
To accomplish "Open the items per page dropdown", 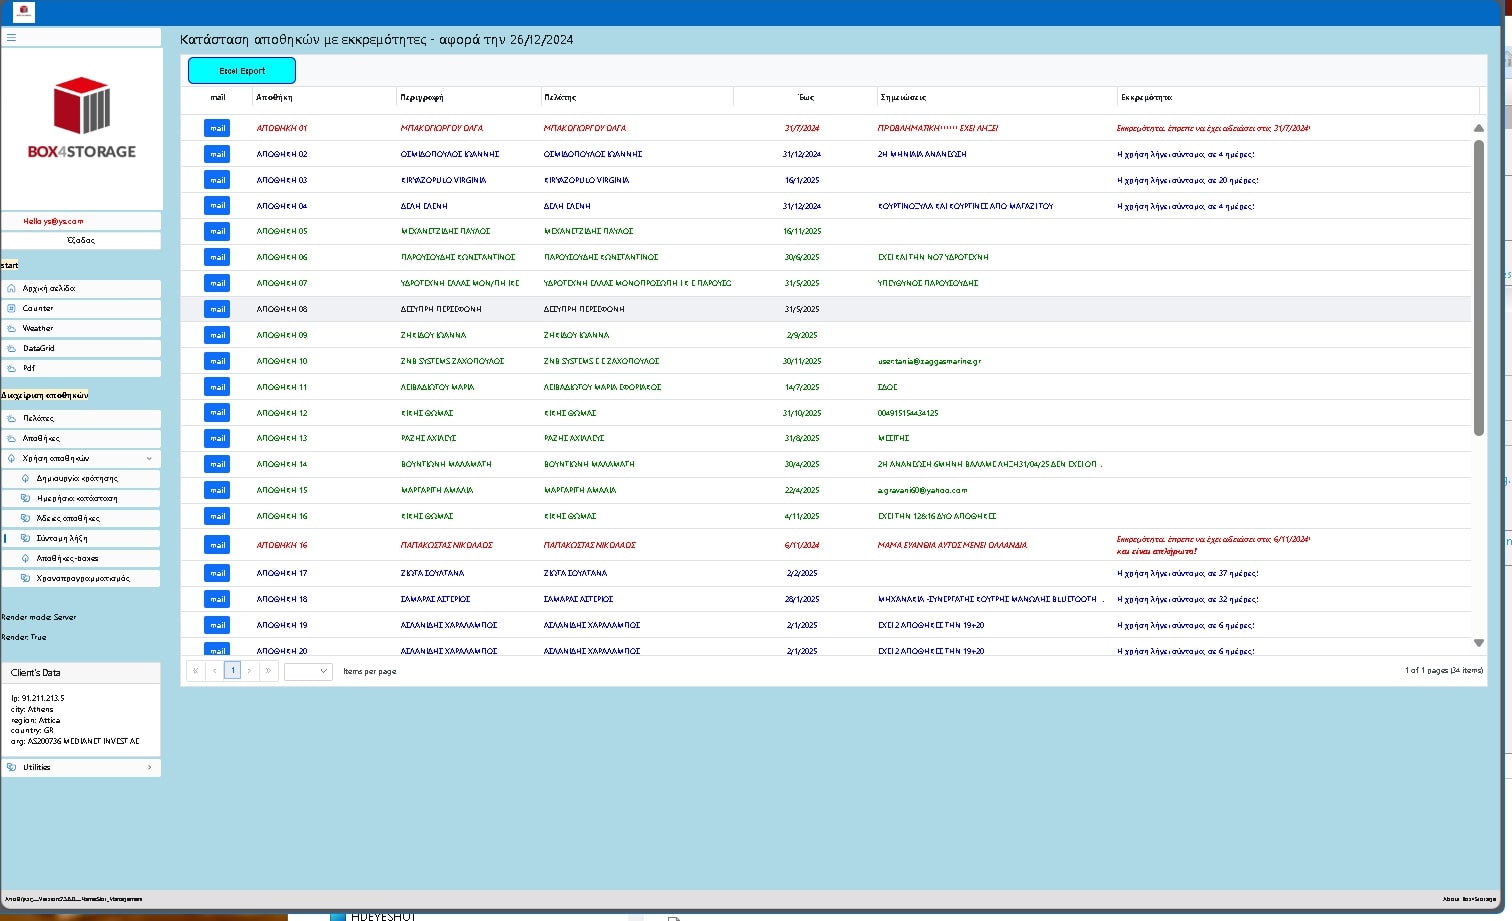I will [308, 671].
